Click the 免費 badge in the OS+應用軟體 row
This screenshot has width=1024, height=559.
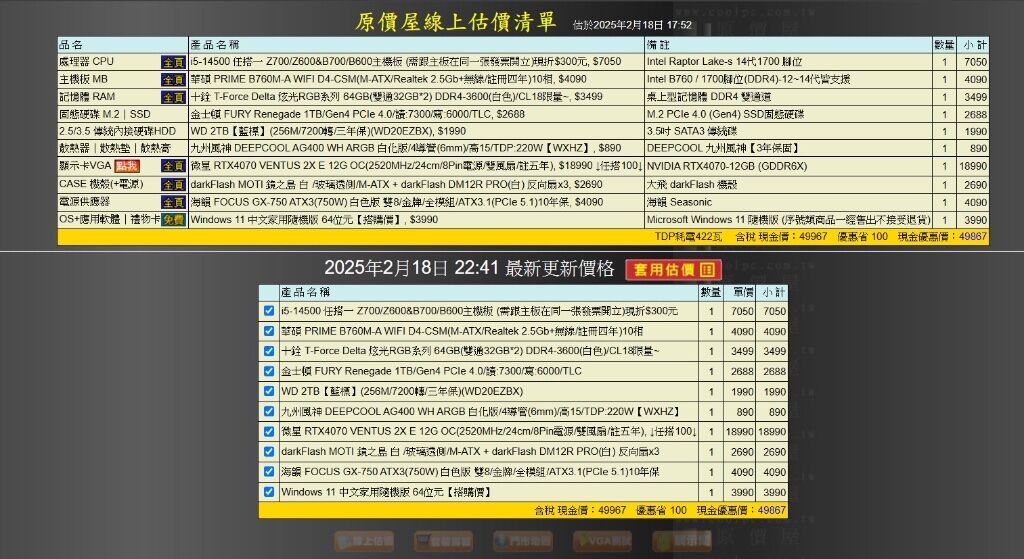(173, 220)
